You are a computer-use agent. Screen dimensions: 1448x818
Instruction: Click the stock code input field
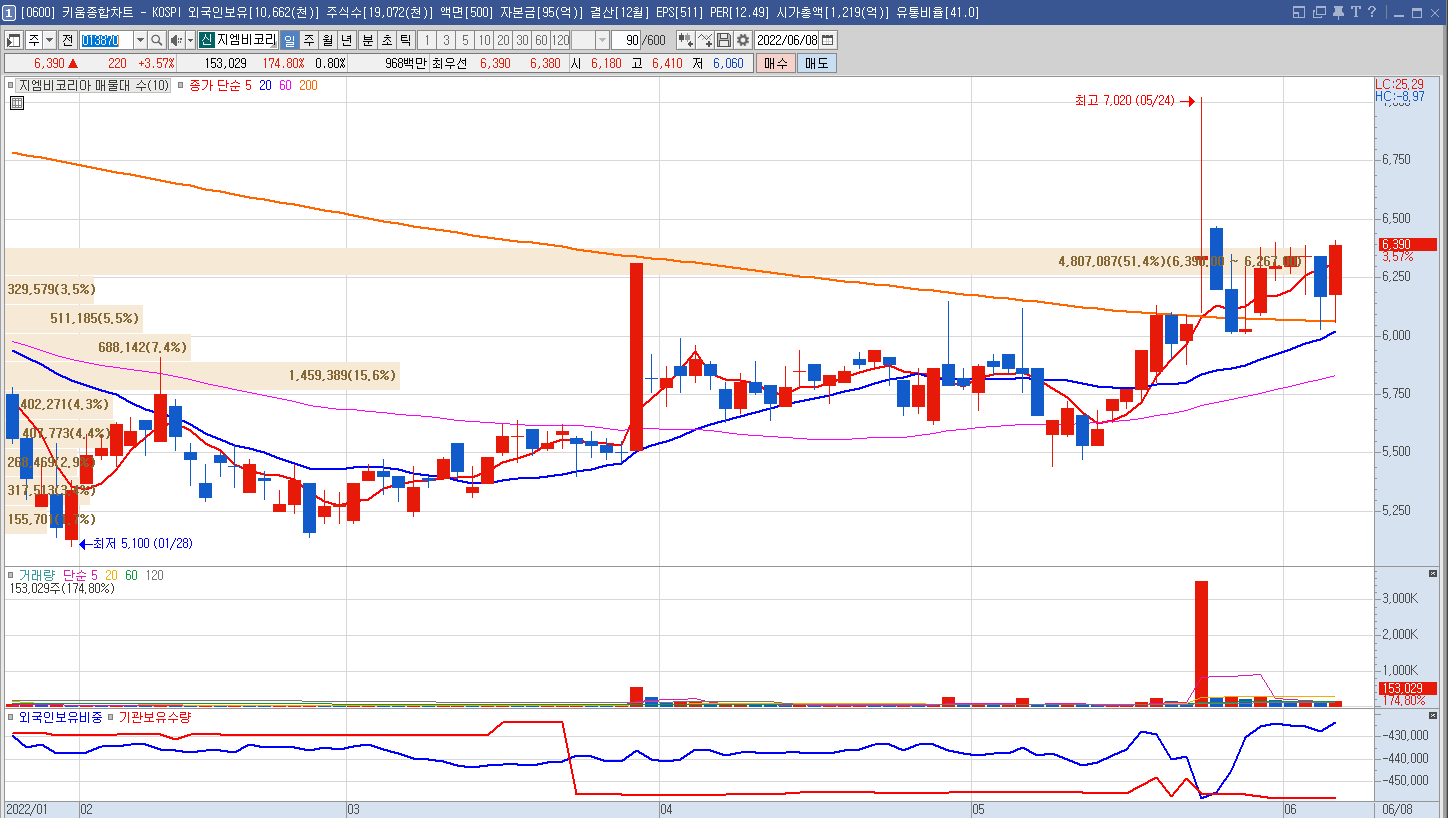106,40
